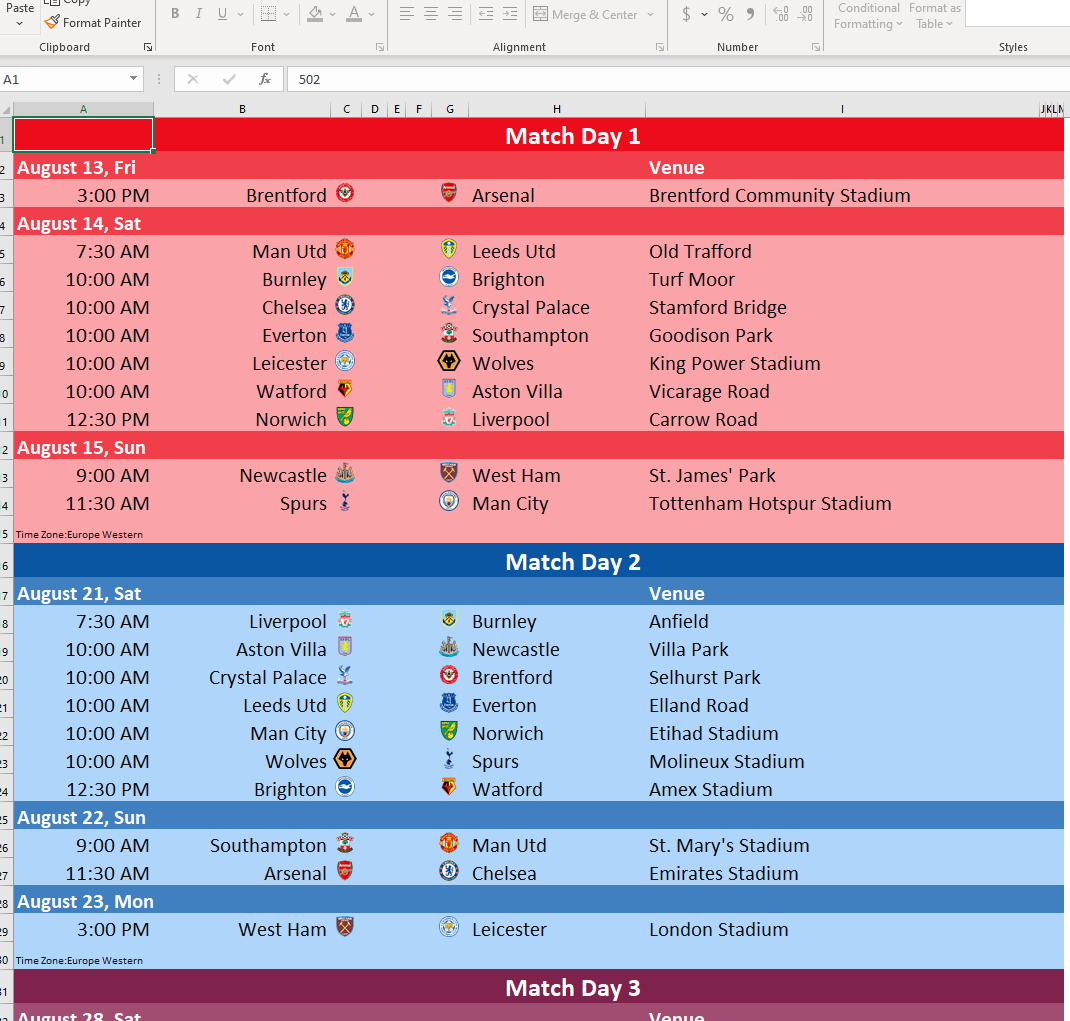Image resolution: width=1070 pixels, height=1021 pixels.
Task: Apply the Fill Color bucket
Action: (x=315, y=14)
